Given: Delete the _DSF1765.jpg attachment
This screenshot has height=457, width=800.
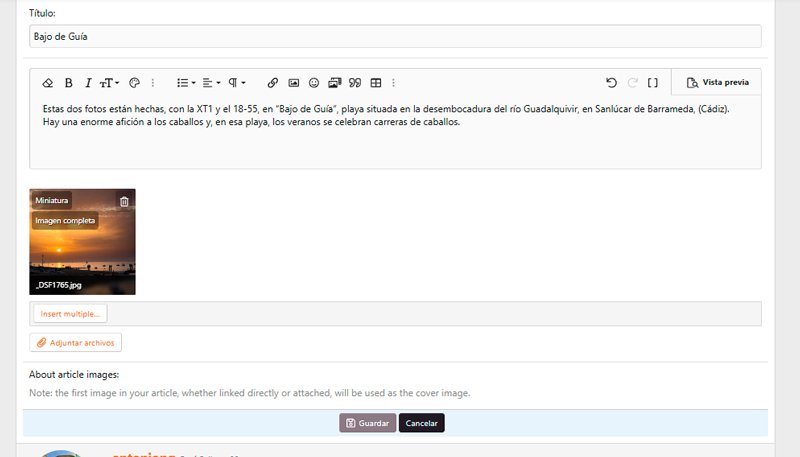Looking at the screenshot, I should click(124, 201).
